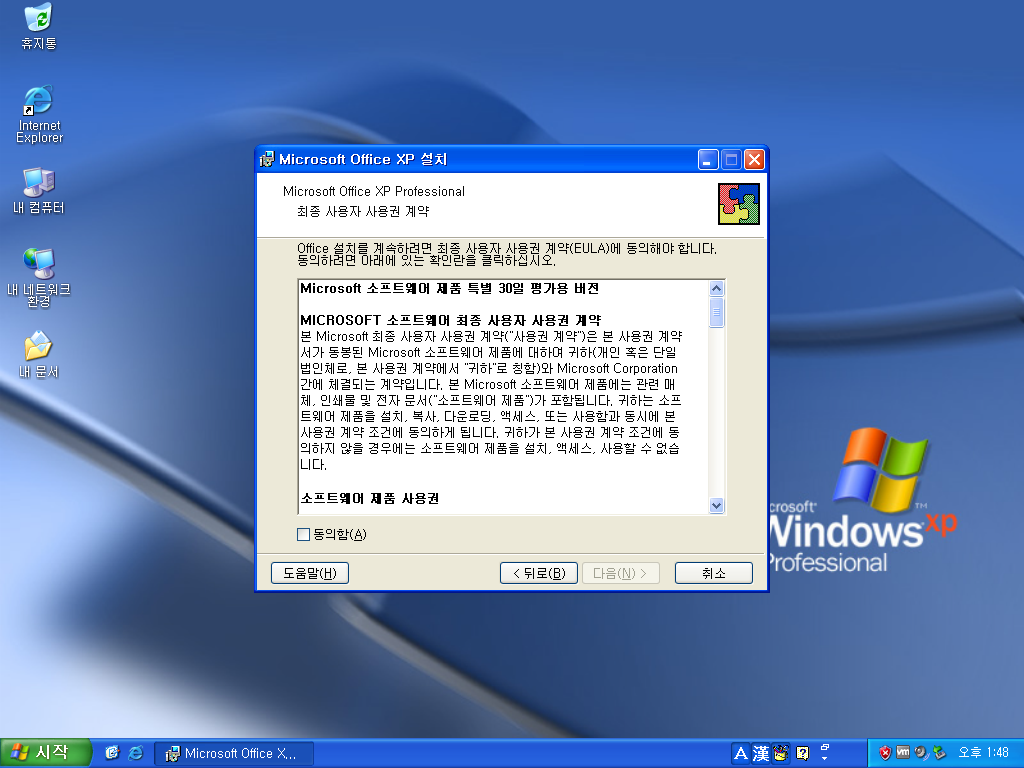
Task: Click the heading 'Microsoft 소프트웨어 제품 특별 30일 평가용 버전'
Action: coord(449,289)
